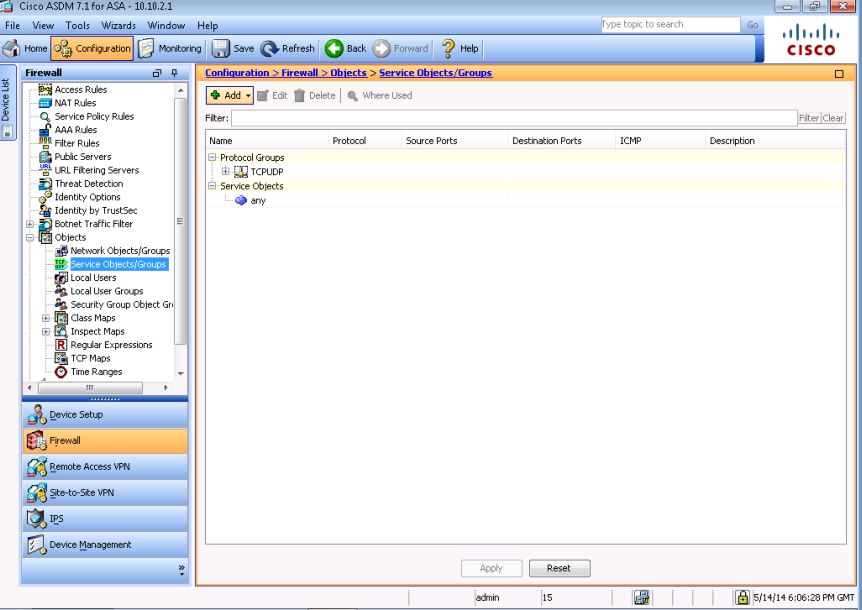Screen dimensions: 862x610
Task: Open Time Ranges in the Firewall tree
Action: pos(96,372)
